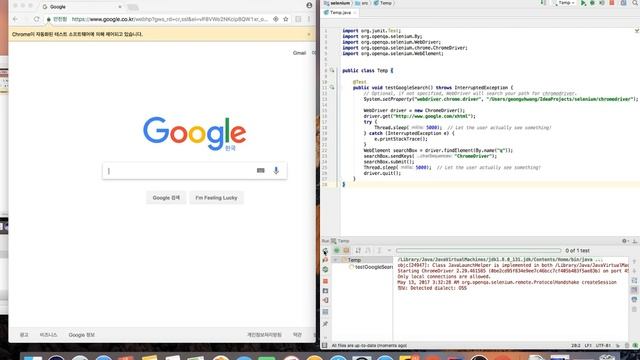Click the test run progress bar
Screen dimensions: 640x360
point(478,251)
